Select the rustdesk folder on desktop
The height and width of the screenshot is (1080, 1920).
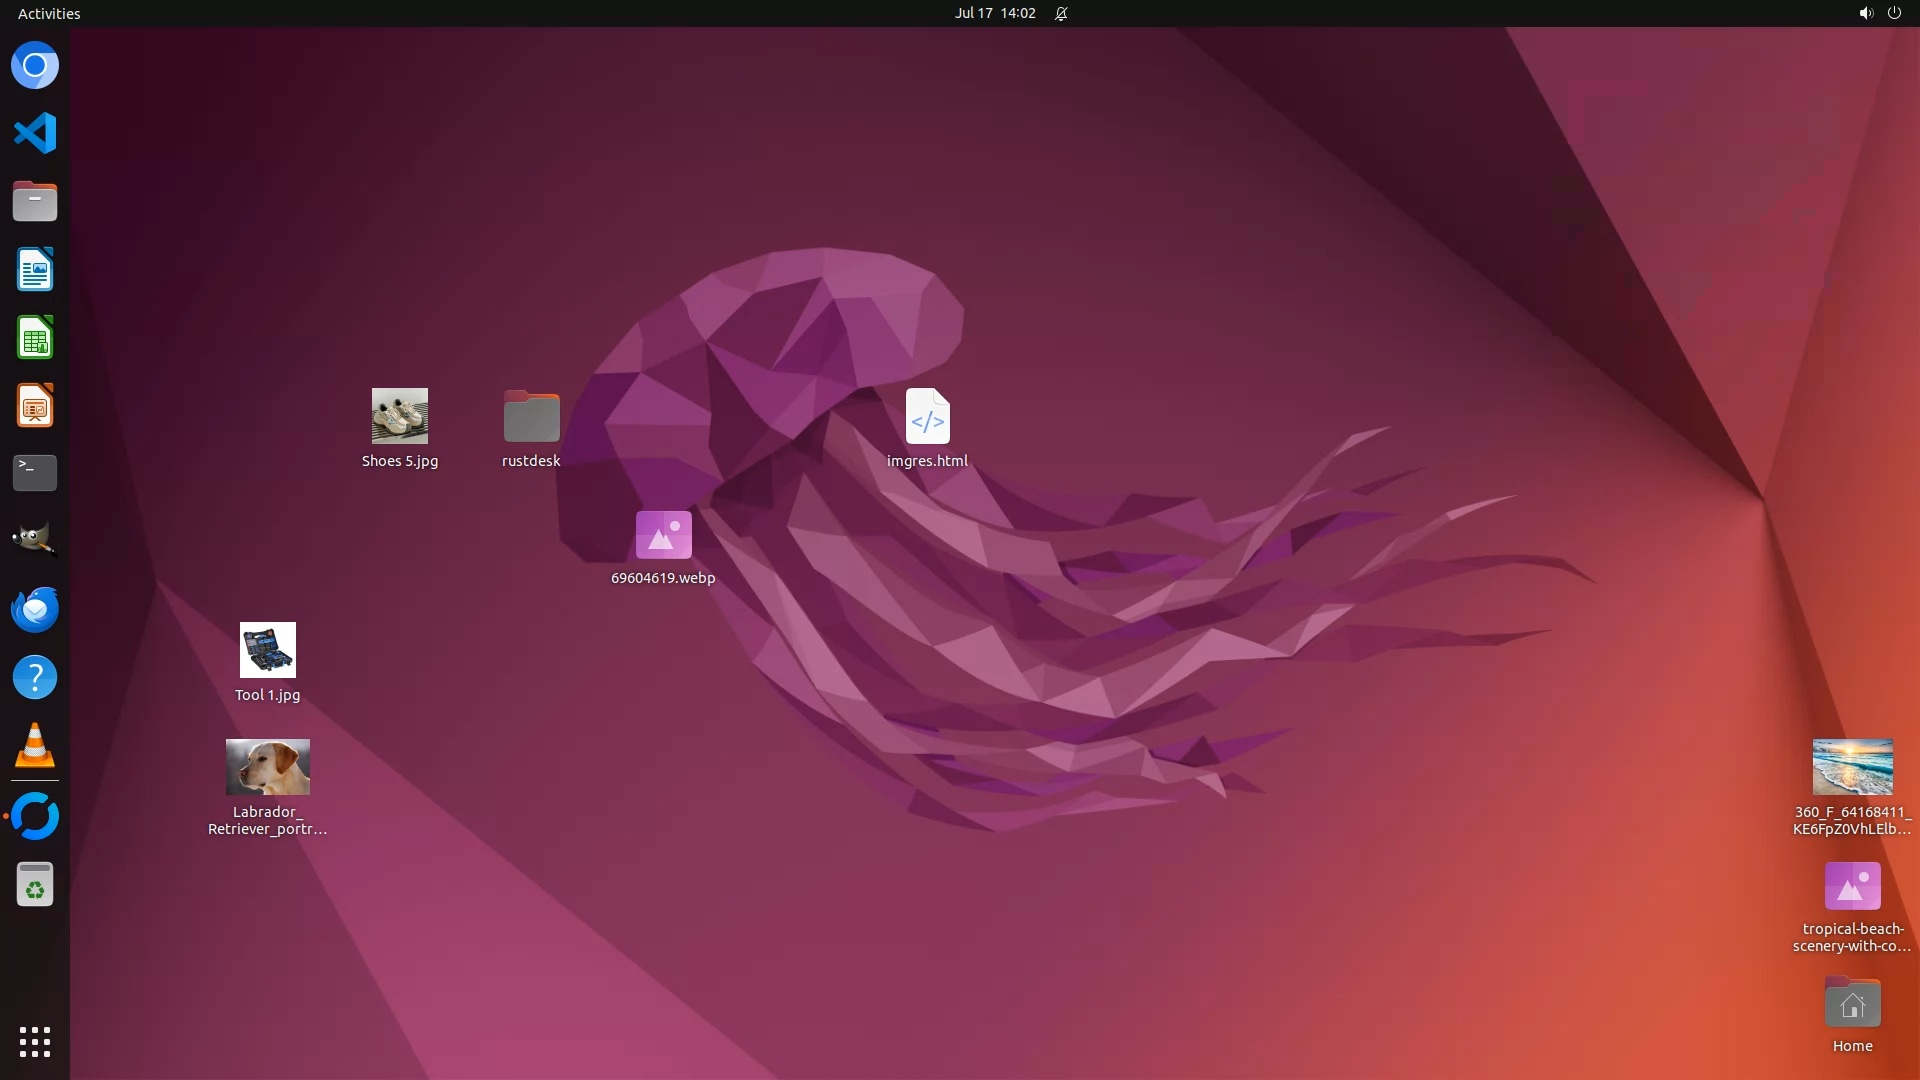[x=531, y=416]
